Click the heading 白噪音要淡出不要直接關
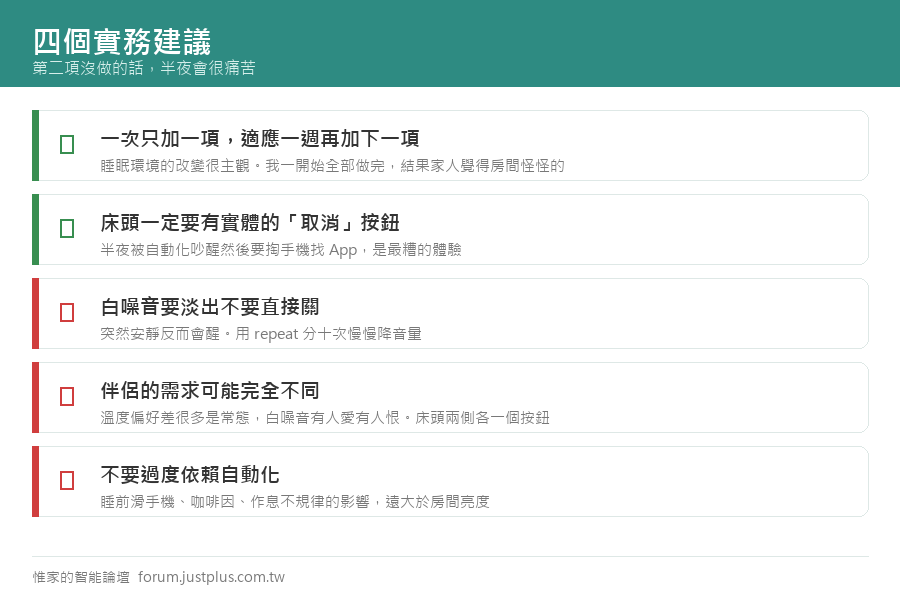 pos(210,307)
